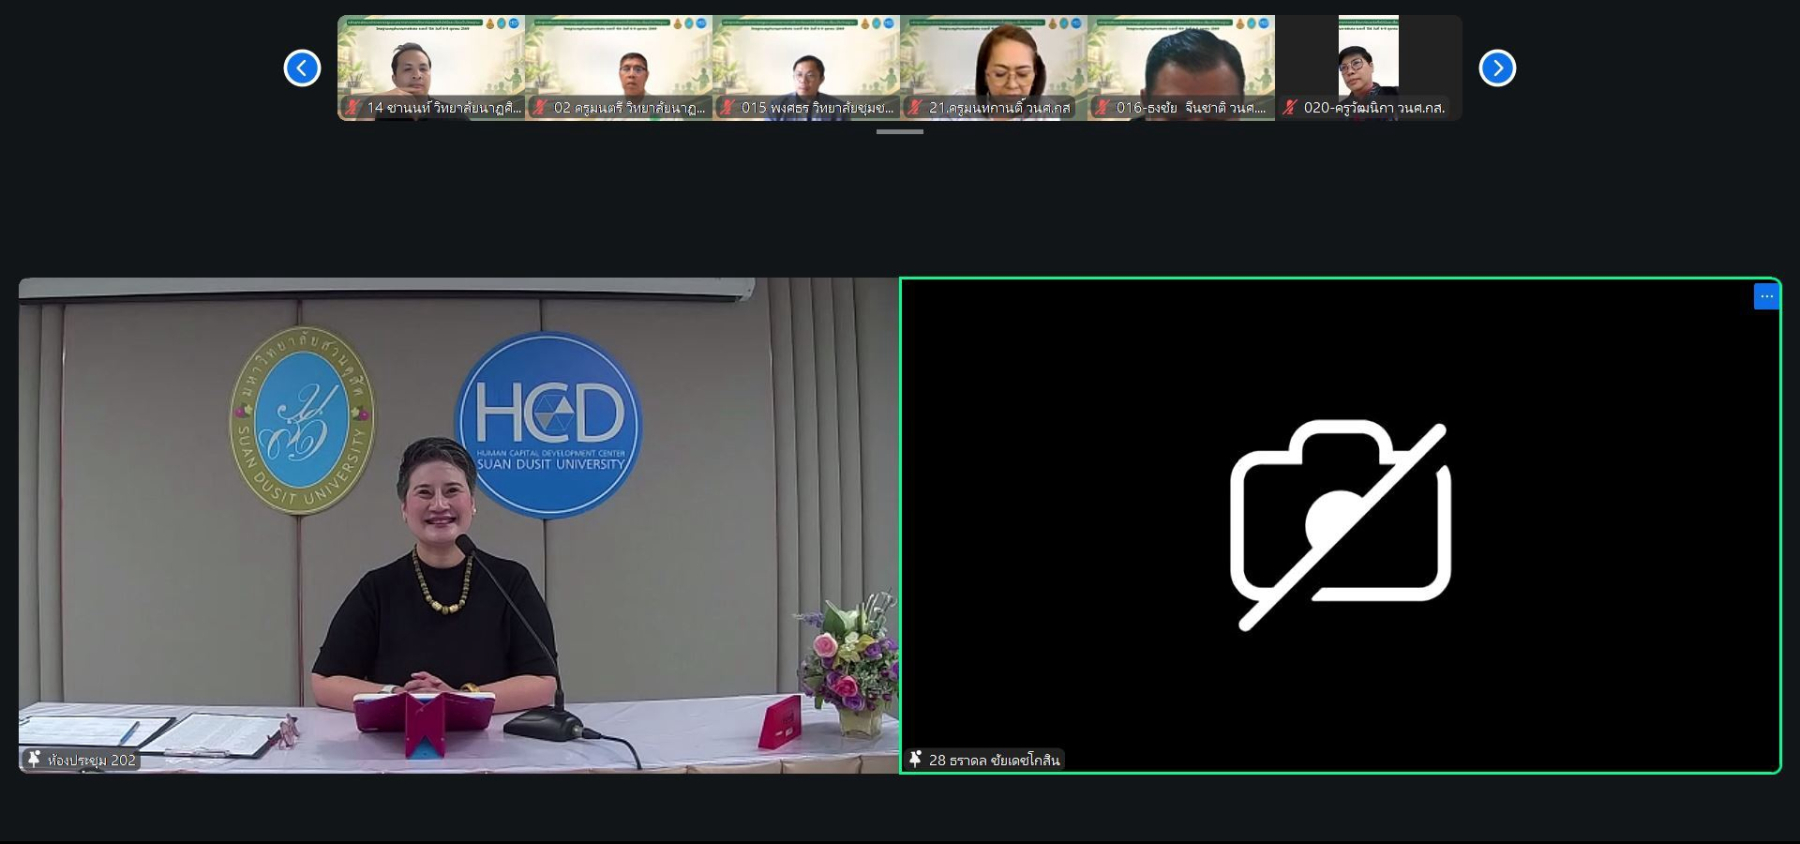The image size is (1800, 844).
Task: Click the camera-off tile of 28 ธราดล
Action: point(1340,525)
